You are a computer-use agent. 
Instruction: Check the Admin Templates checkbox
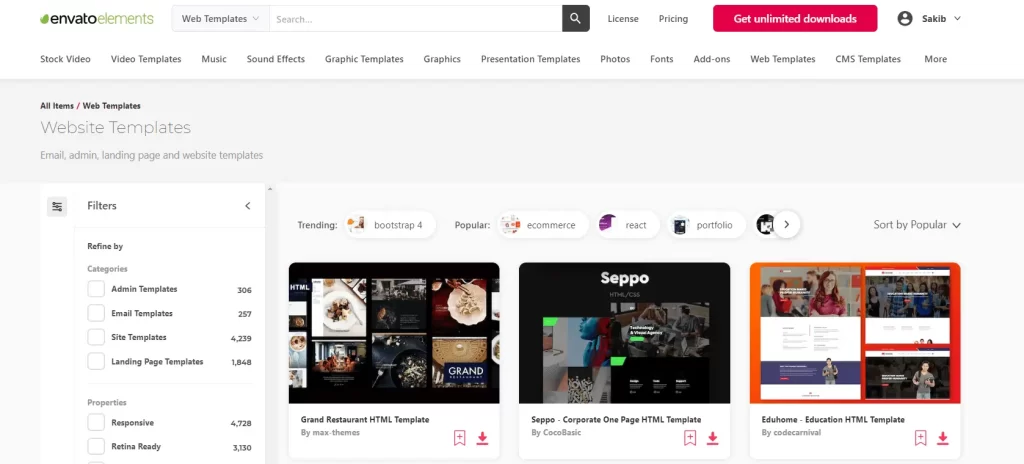coord(96,290)
